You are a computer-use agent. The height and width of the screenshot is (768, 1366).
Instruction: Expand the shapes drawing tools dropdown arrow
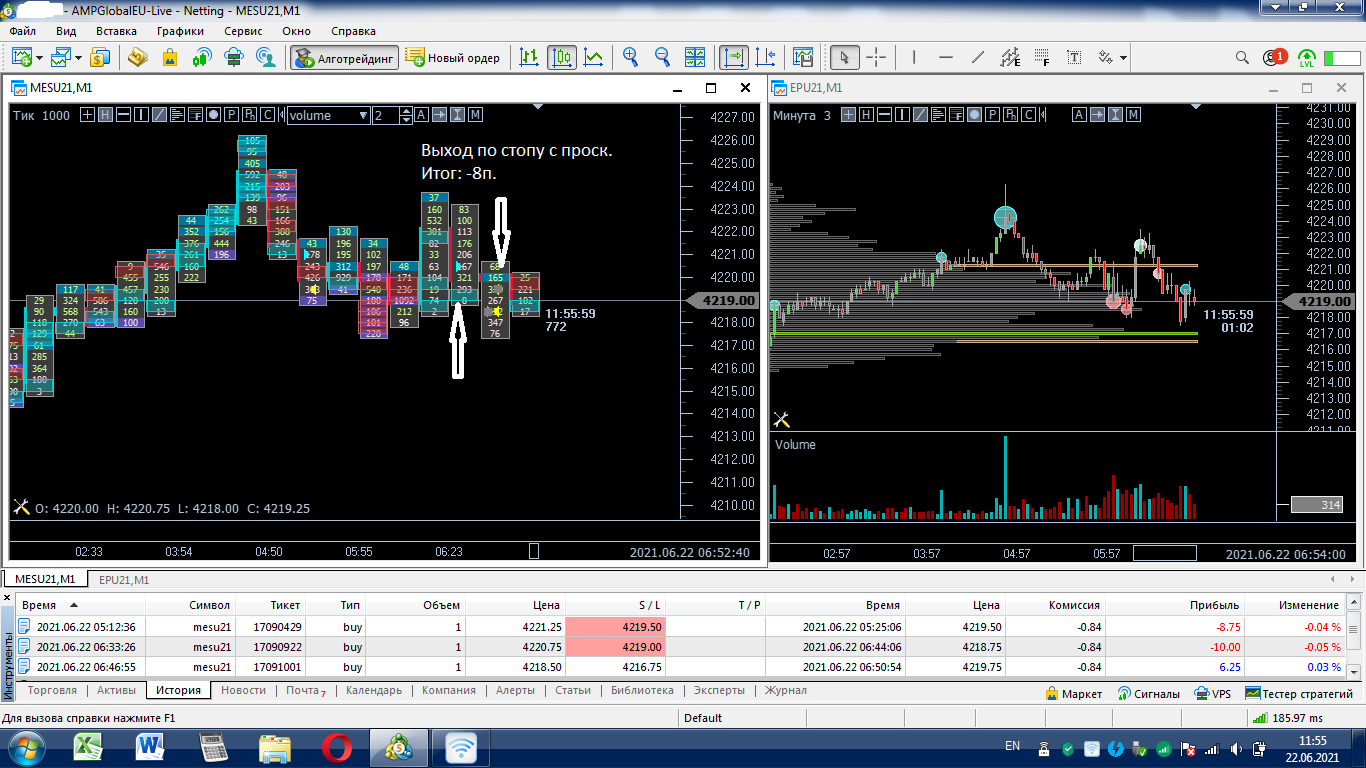click(1123, 58)
